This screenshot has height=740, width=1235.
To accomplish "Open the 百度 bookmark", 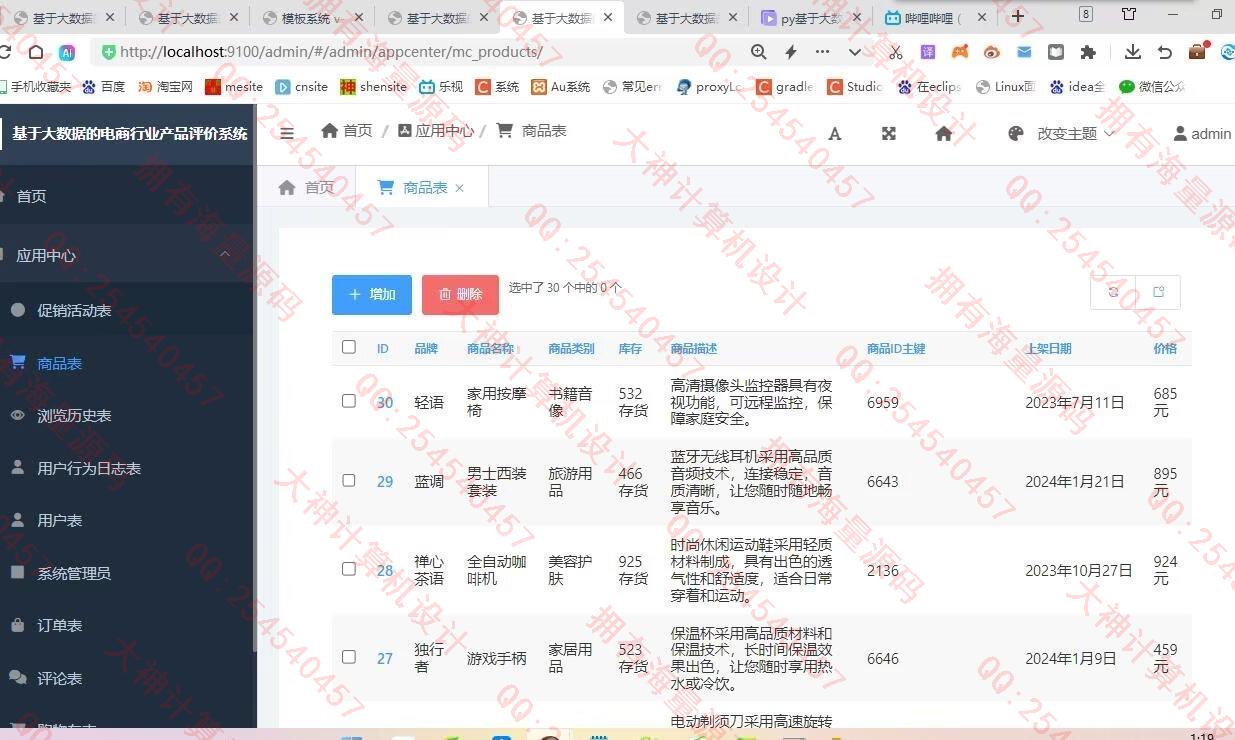I will tap(104, 87).
